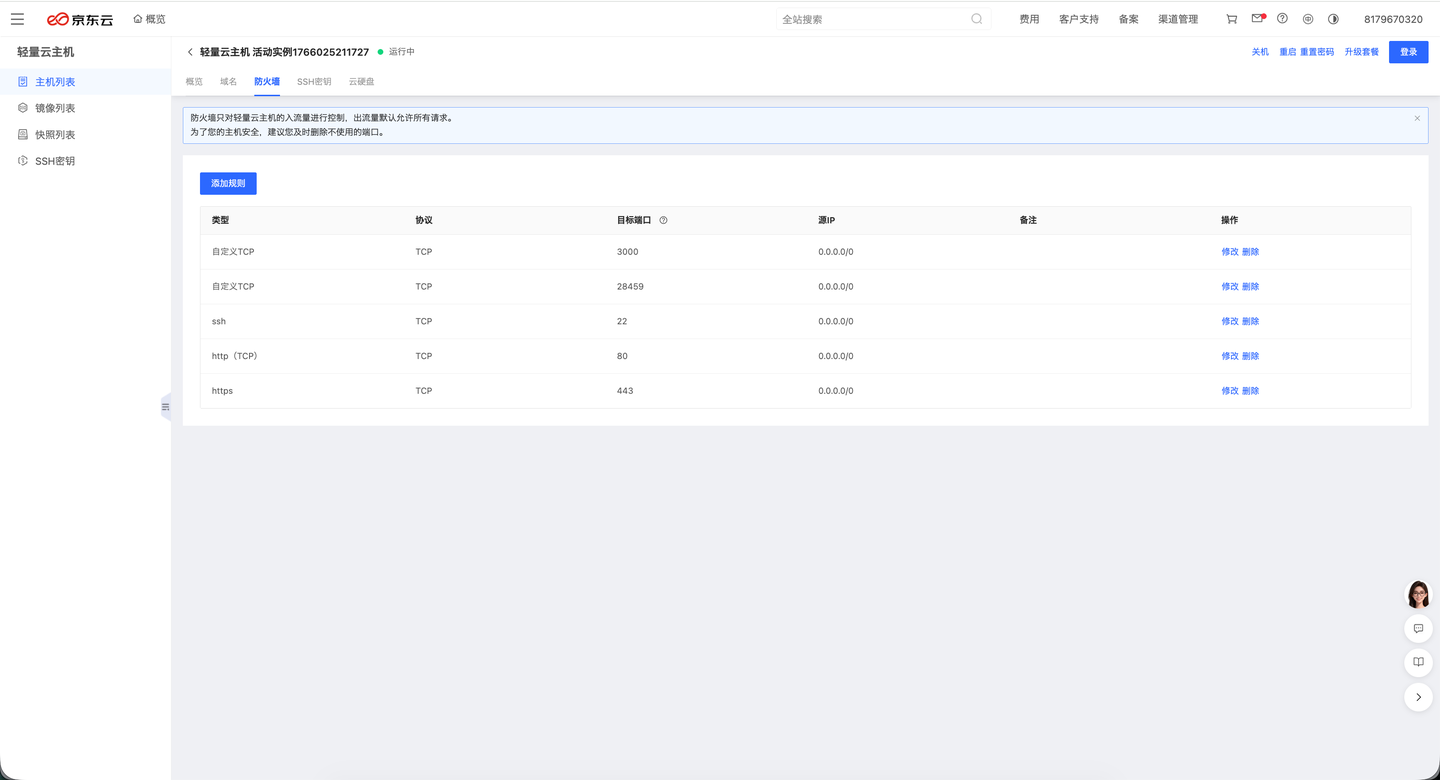Viewport: 1440px width, 780px height.
Task: Open the help question-mark icon in header
Action: [1282, 18]
